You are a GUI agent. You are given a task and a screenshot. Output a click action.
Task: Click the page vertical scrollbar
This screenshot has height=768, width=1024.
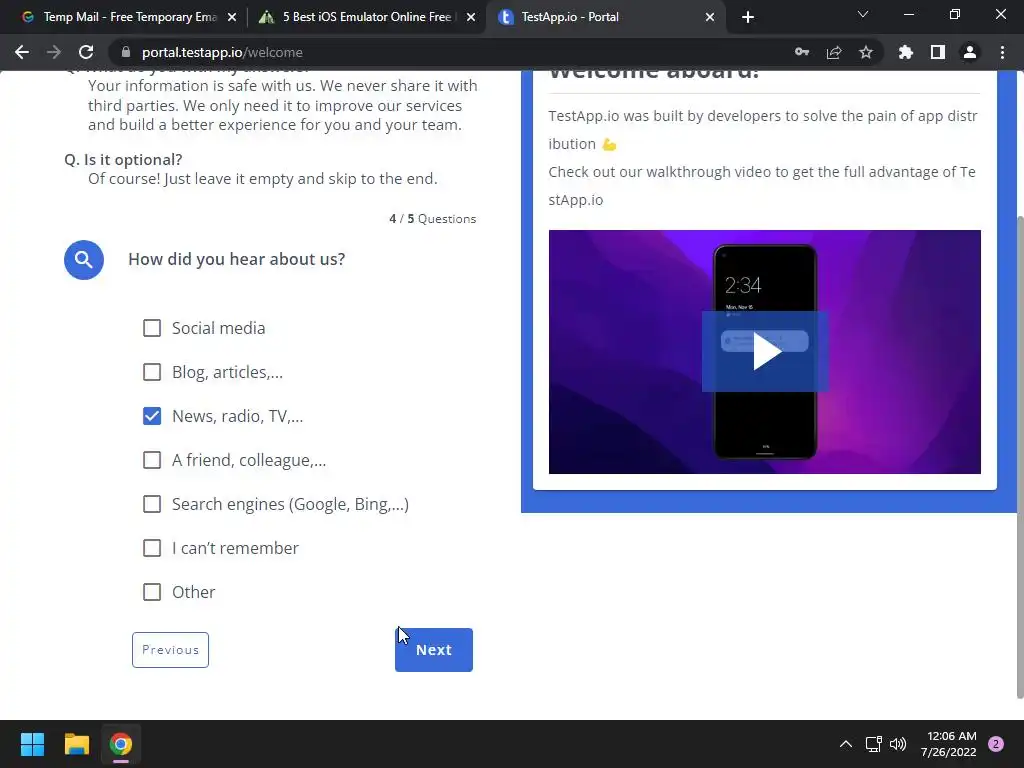pyautogui.click(x=1019, y=457)
